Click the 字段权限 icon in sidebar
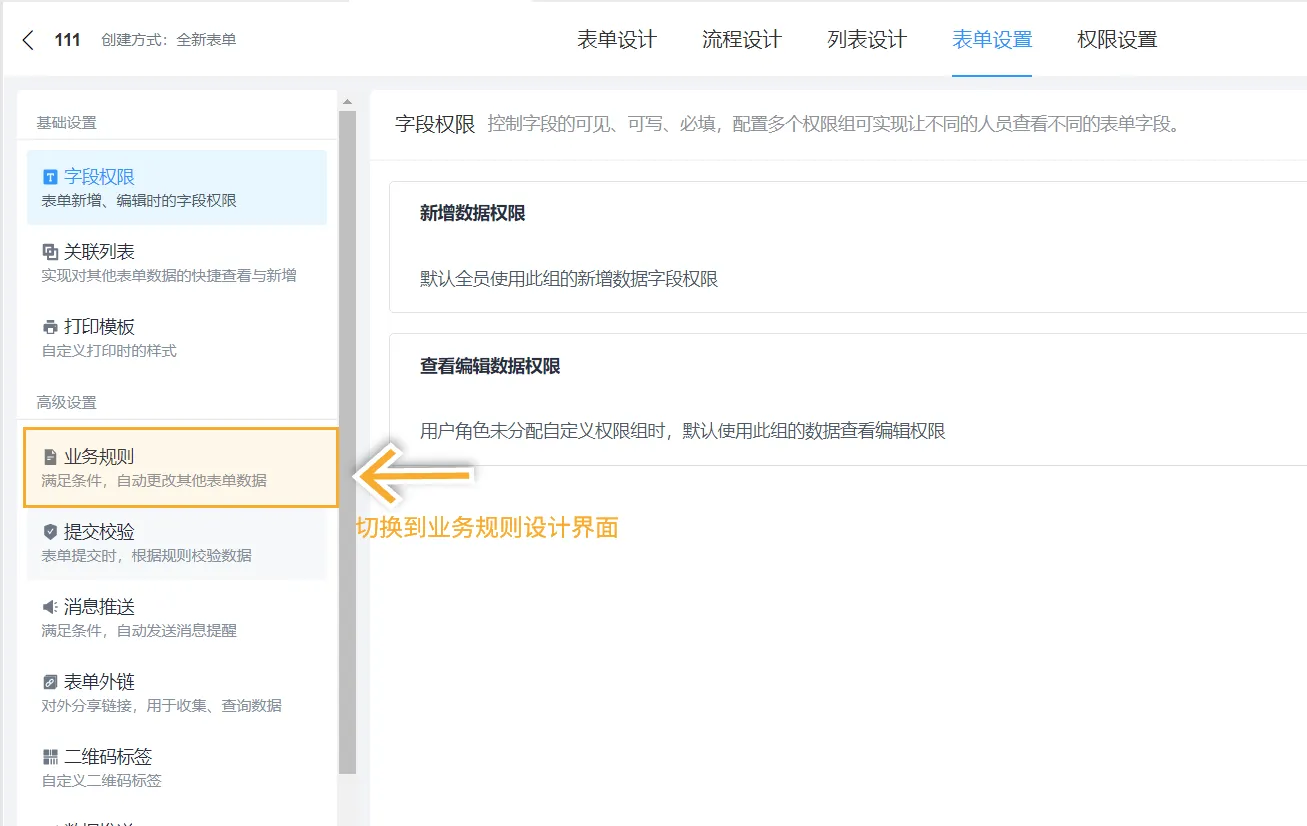1307x826 pixels. pos(50,177)
